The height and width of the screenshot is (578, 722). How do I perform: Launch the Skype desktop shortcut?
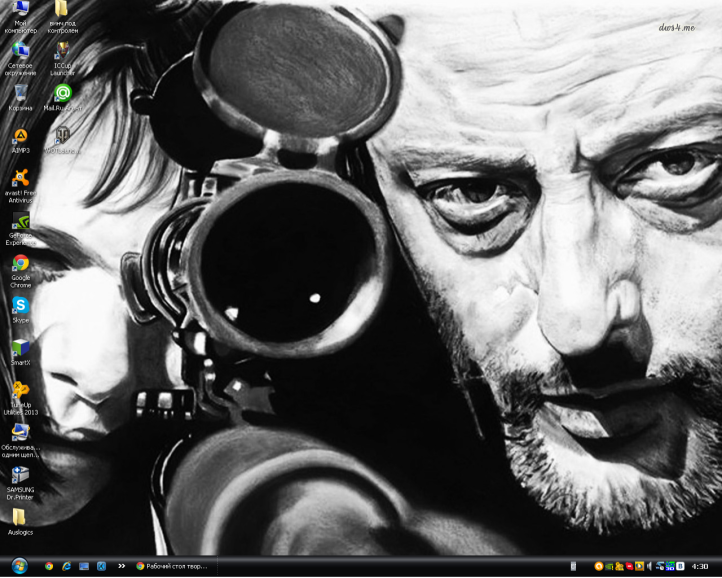pos(20,310)
